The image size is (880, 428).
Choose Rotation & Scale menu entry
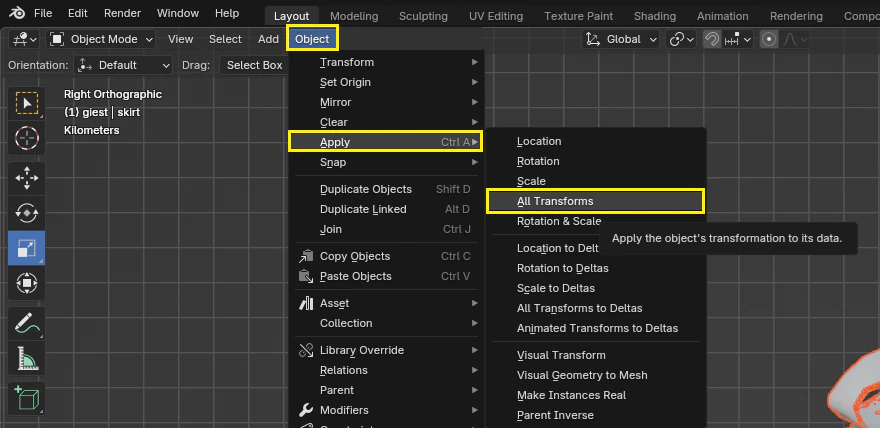point(558,221)
